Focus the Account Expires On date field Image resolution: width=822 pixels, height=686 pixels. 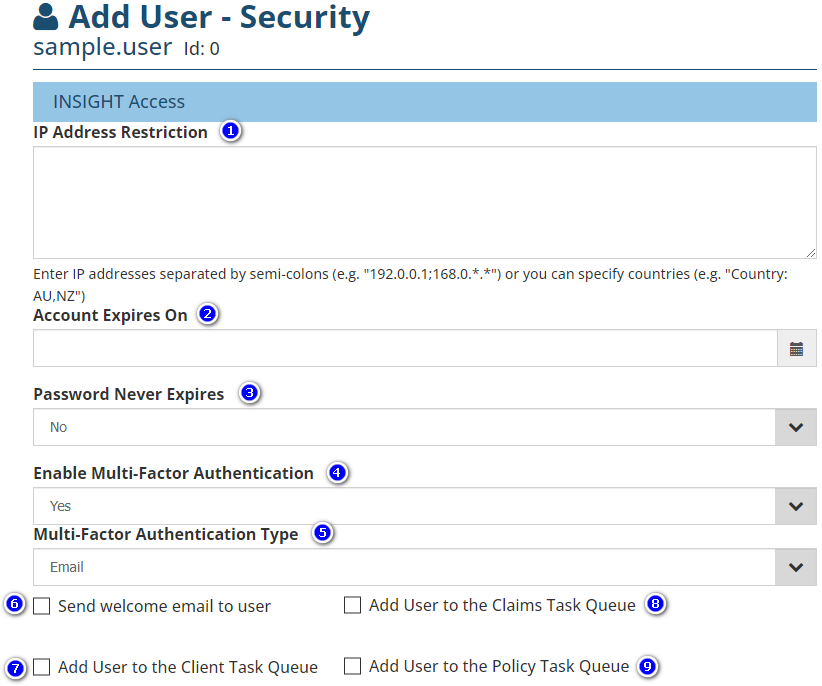tap(405, 349)
